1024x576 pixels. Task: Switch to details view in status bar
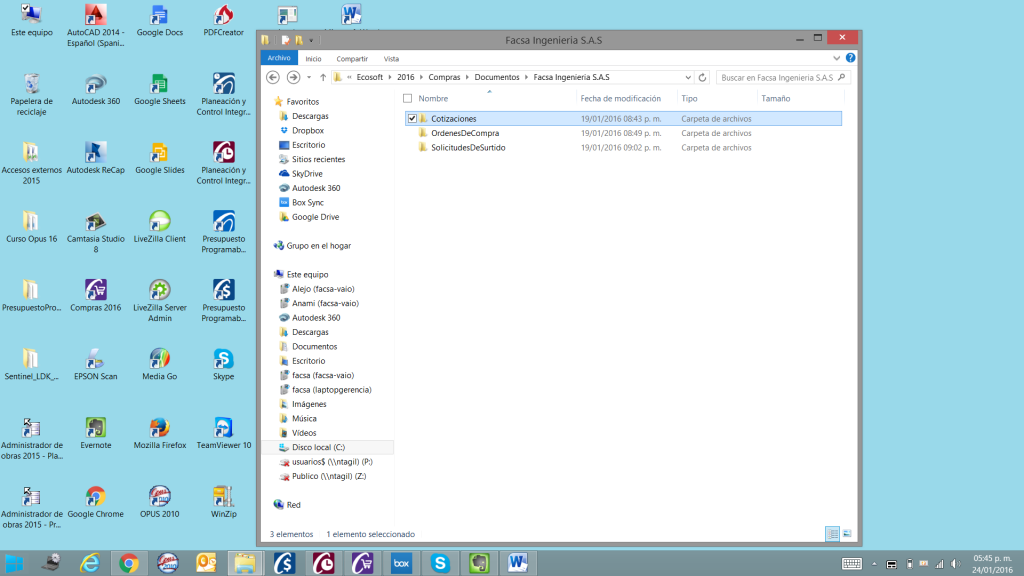point(832,534)
